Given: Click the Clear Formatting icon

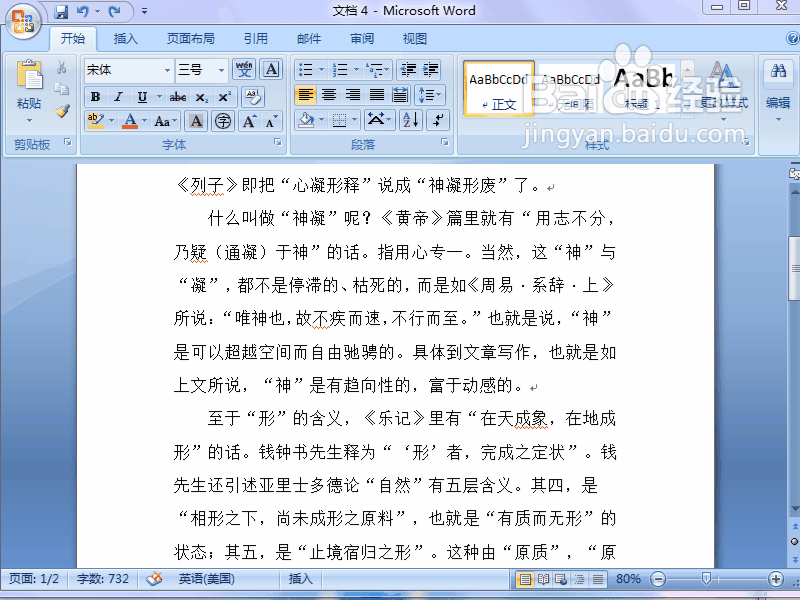Looking at the screenshot, I should [252, 96].
